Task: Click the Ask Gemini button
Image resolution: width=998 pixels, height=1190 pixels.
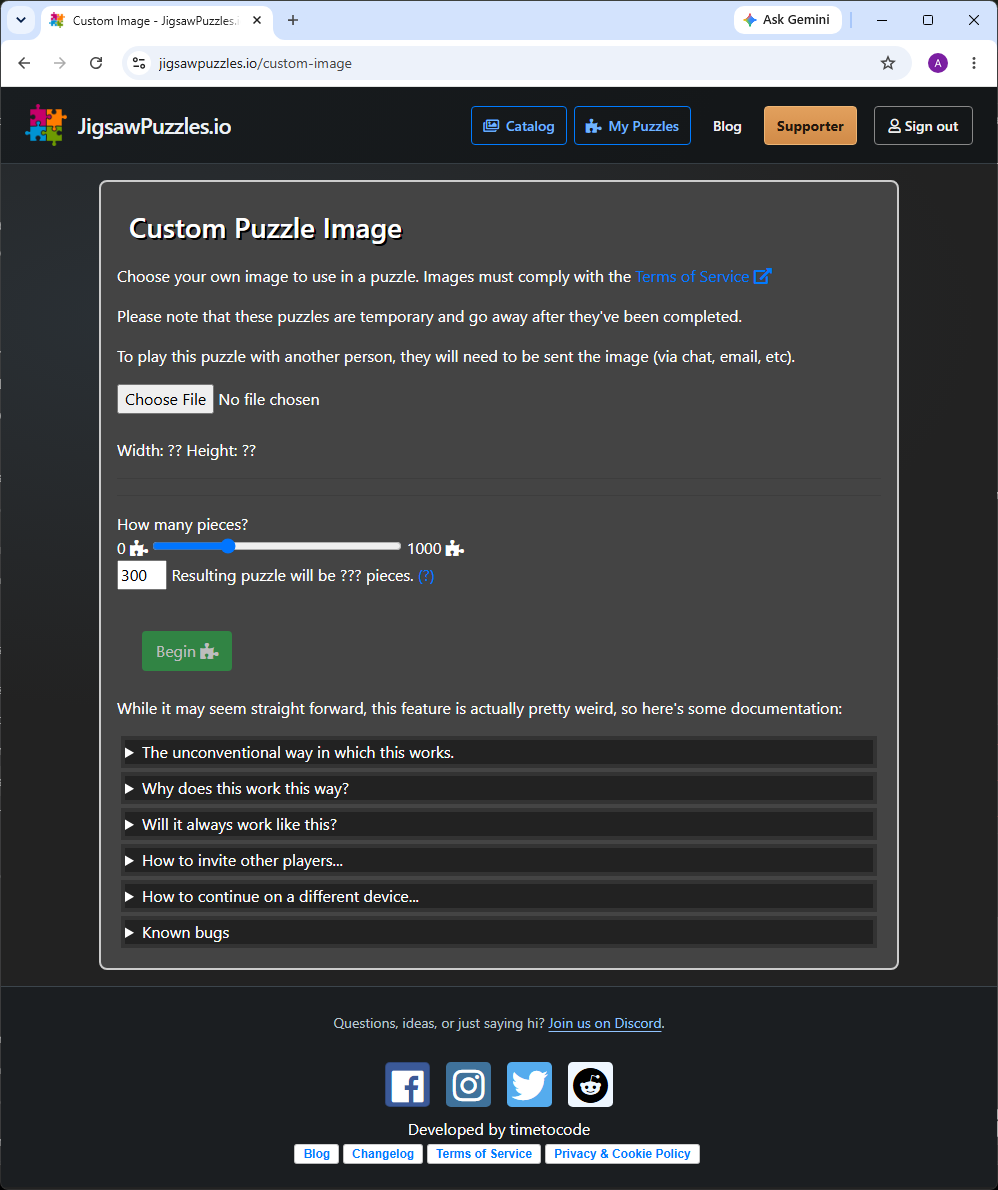Action: tap(788, 20)
